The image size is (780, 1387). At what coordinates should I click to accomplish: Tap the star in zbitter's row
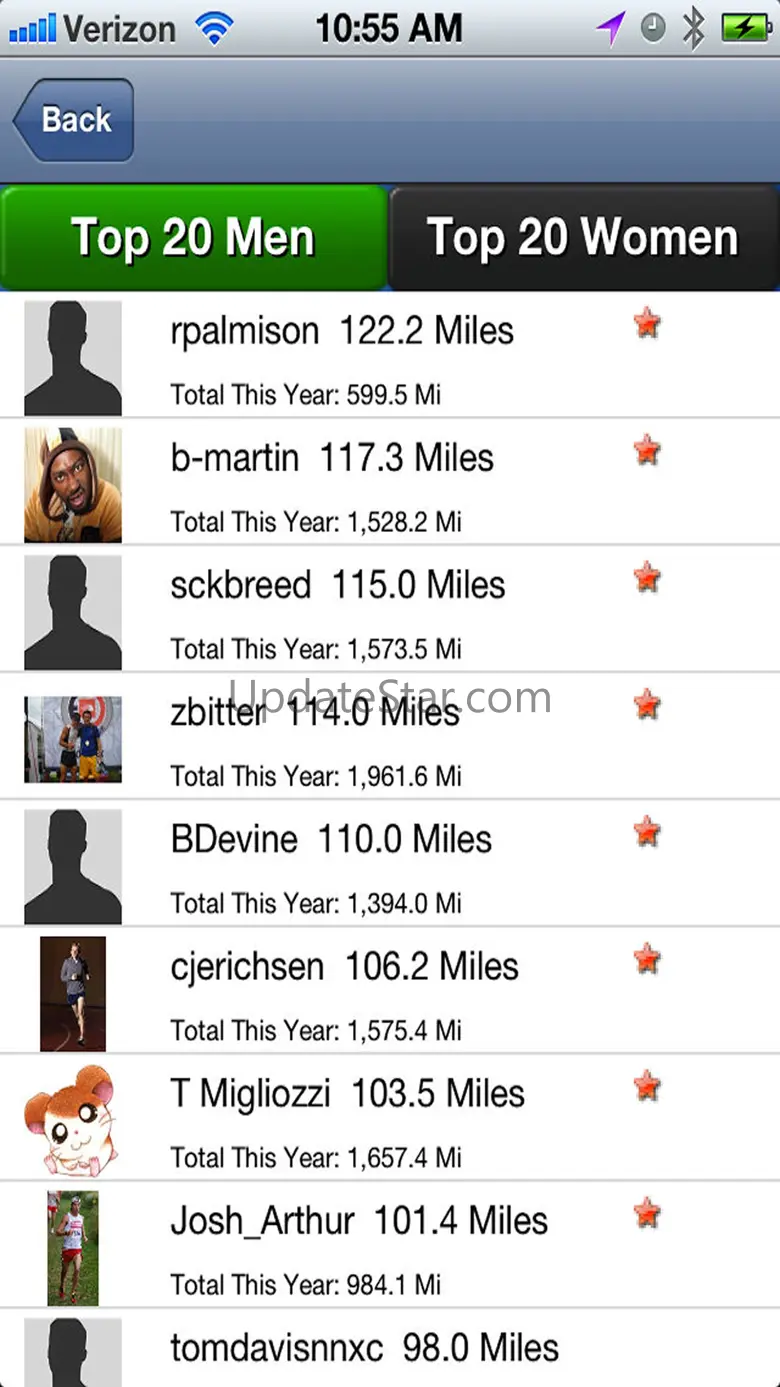pos(647,705)
